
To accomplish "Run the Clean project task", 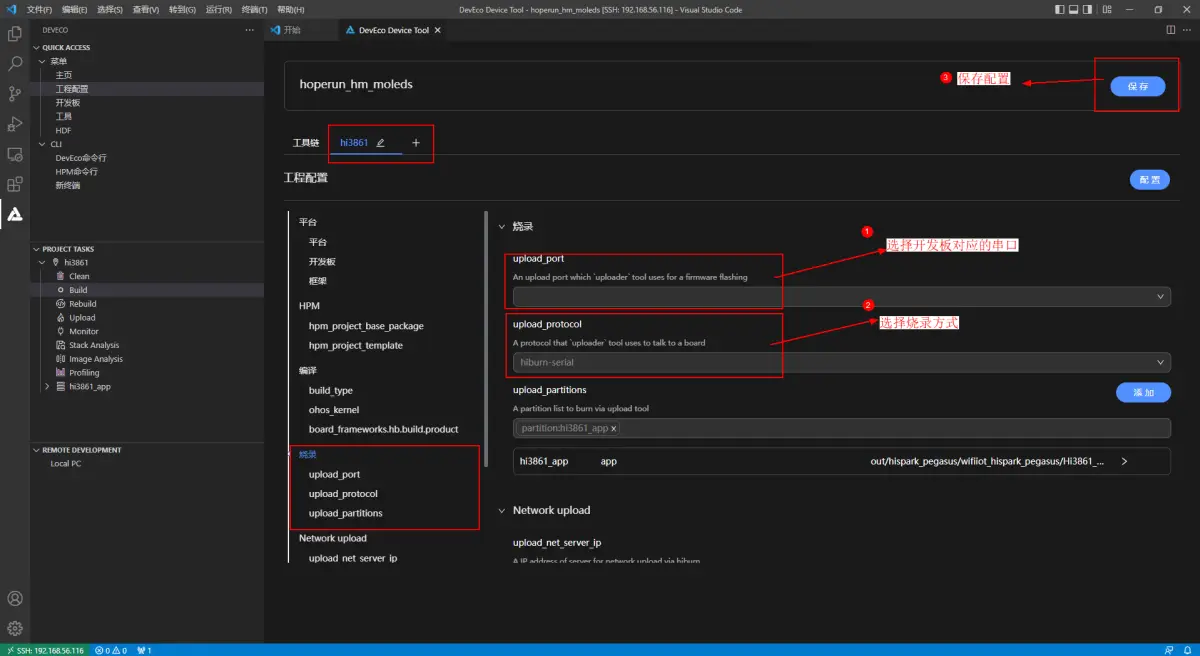I will click(79, 276).
